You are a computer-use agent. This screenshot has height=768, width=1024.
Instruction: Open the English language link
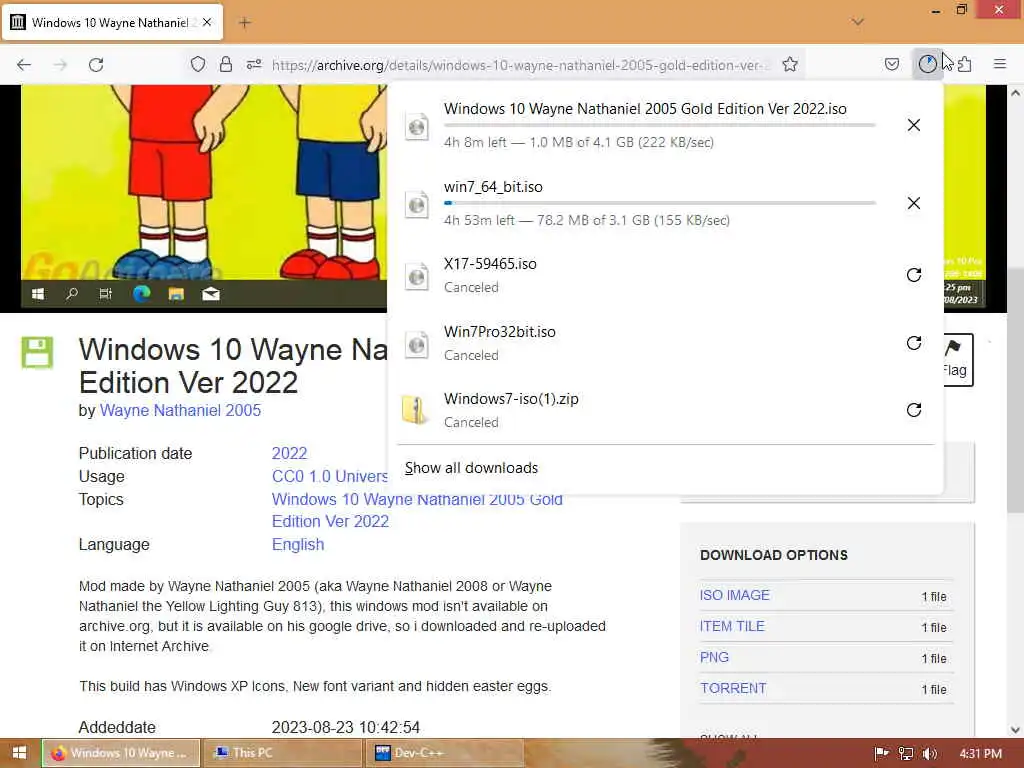tap(298, 544)
